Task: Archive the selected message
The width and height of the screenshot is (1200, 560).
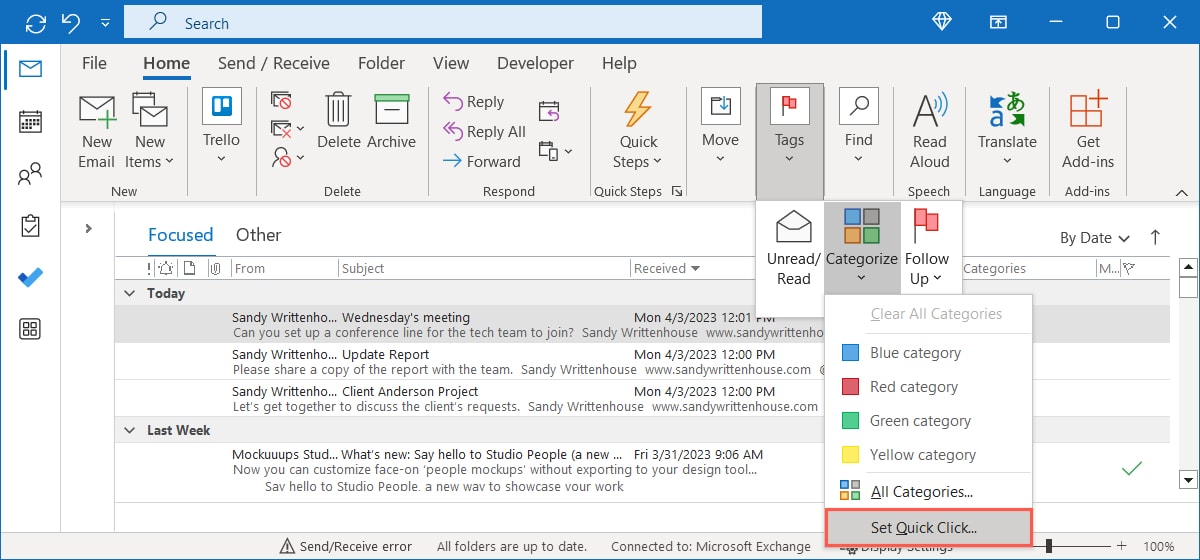Action: pyautogui.click(x=391, y=121)
